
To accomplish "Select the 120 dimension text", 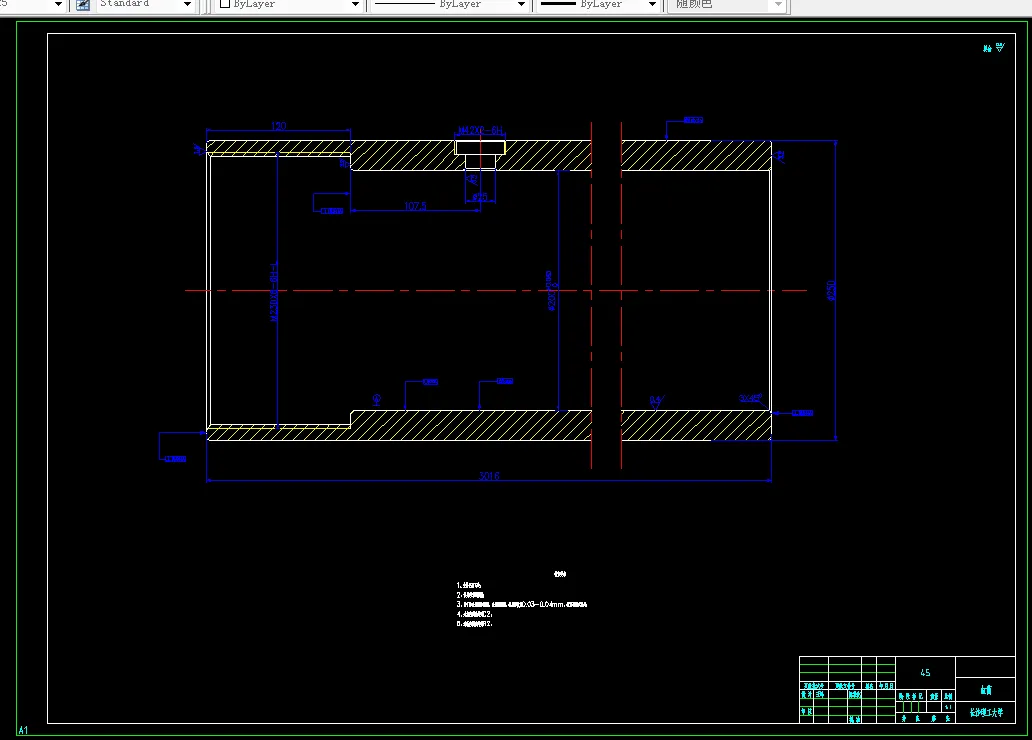I will (278, 126).
